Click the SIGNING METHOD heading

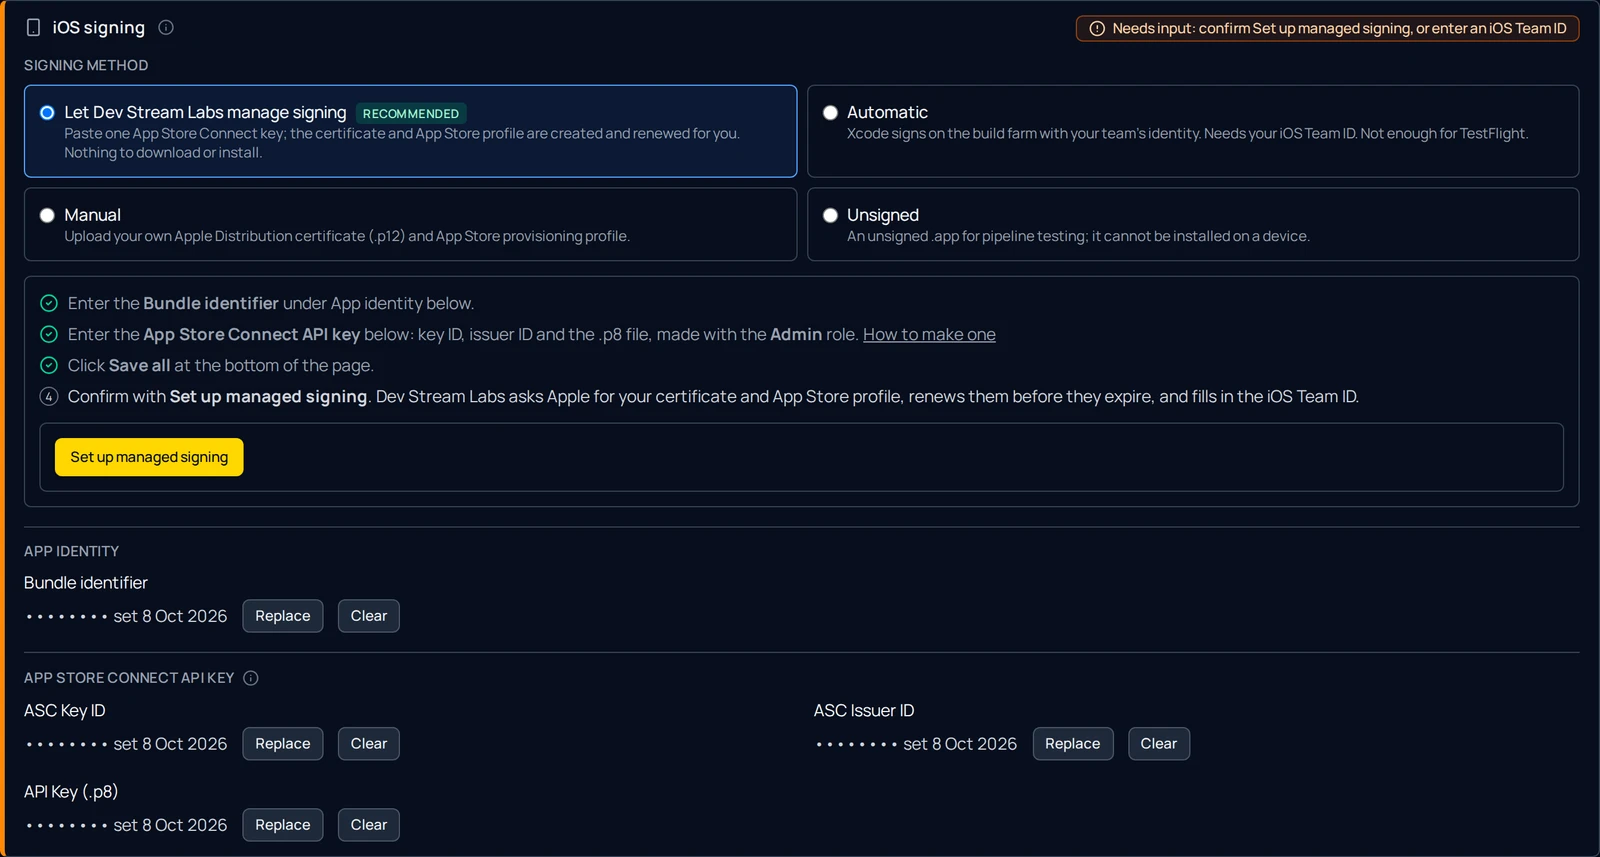86,65
